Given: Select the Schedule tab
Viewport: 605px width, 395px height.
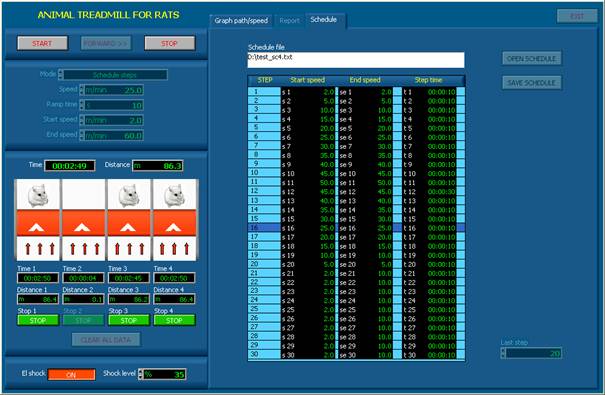Looking at the screenshot, I should click(323, 20).
